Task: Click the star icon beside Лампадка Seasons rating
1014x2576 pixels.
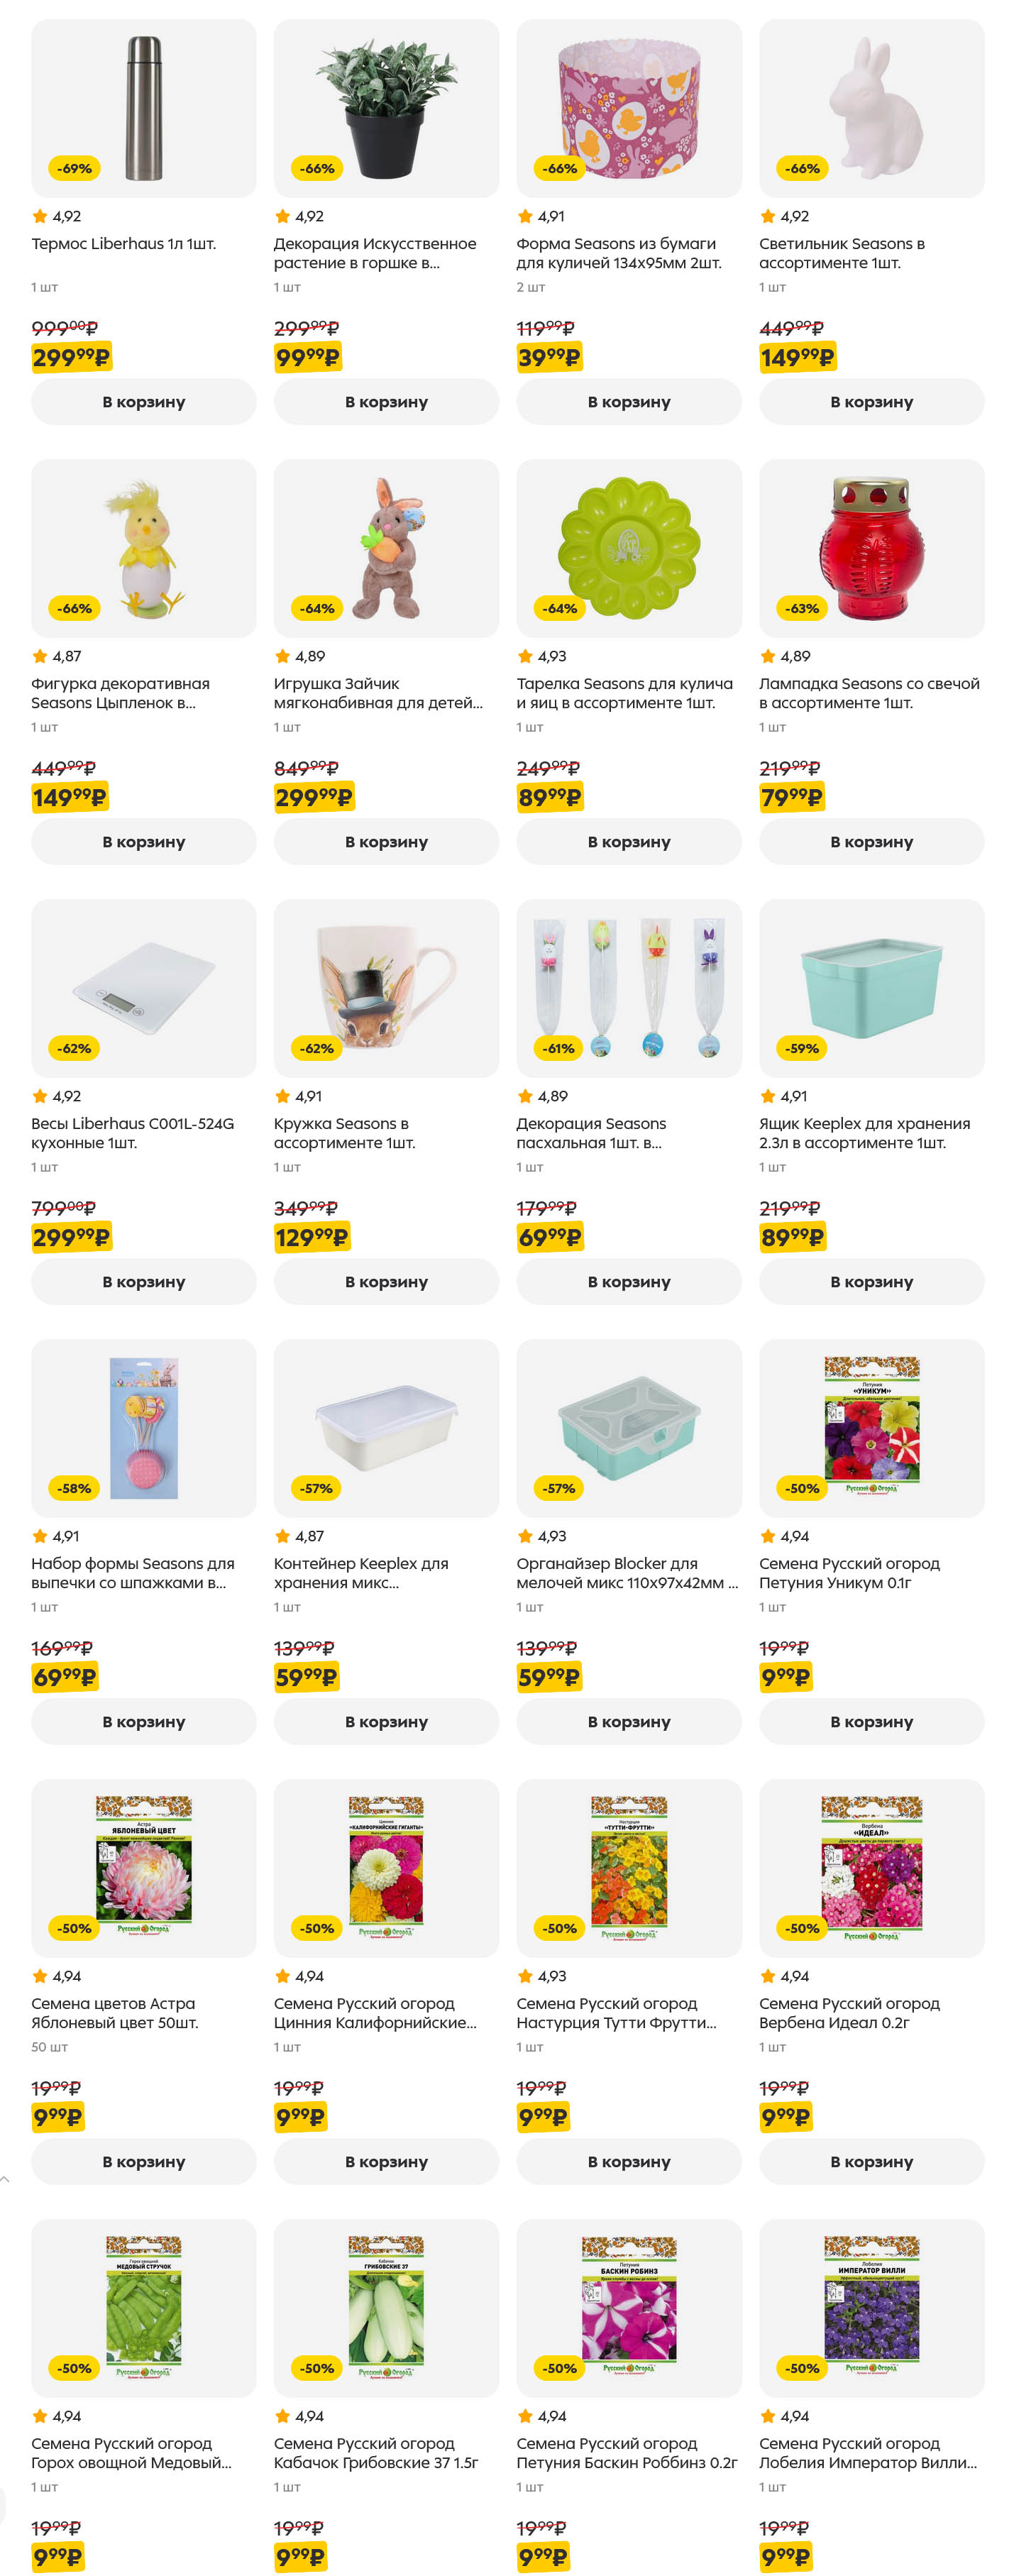Action: (x=768, y=656)
